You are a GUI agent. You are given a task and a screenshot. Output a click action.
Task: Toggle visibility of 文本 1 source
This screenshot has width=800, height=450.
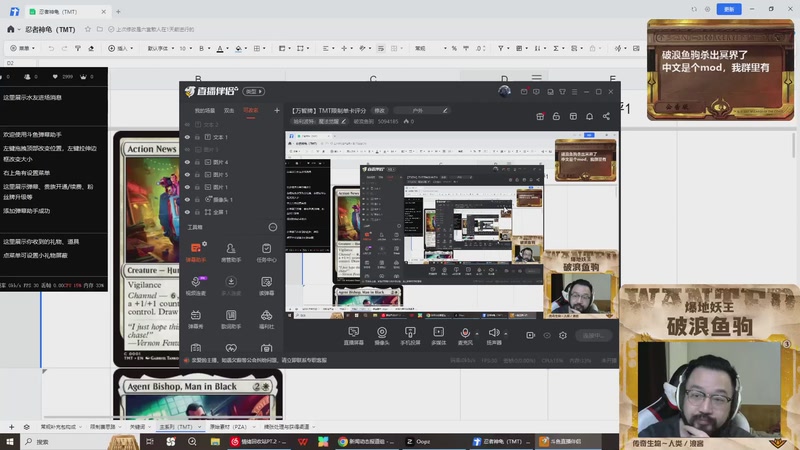[187, 137]
